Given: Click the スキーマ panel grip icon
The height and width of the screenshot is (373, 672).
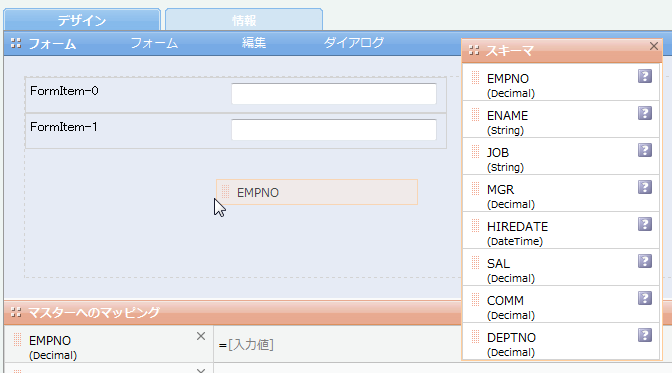Looking at the screenshot, I should [x=474, y=50].
